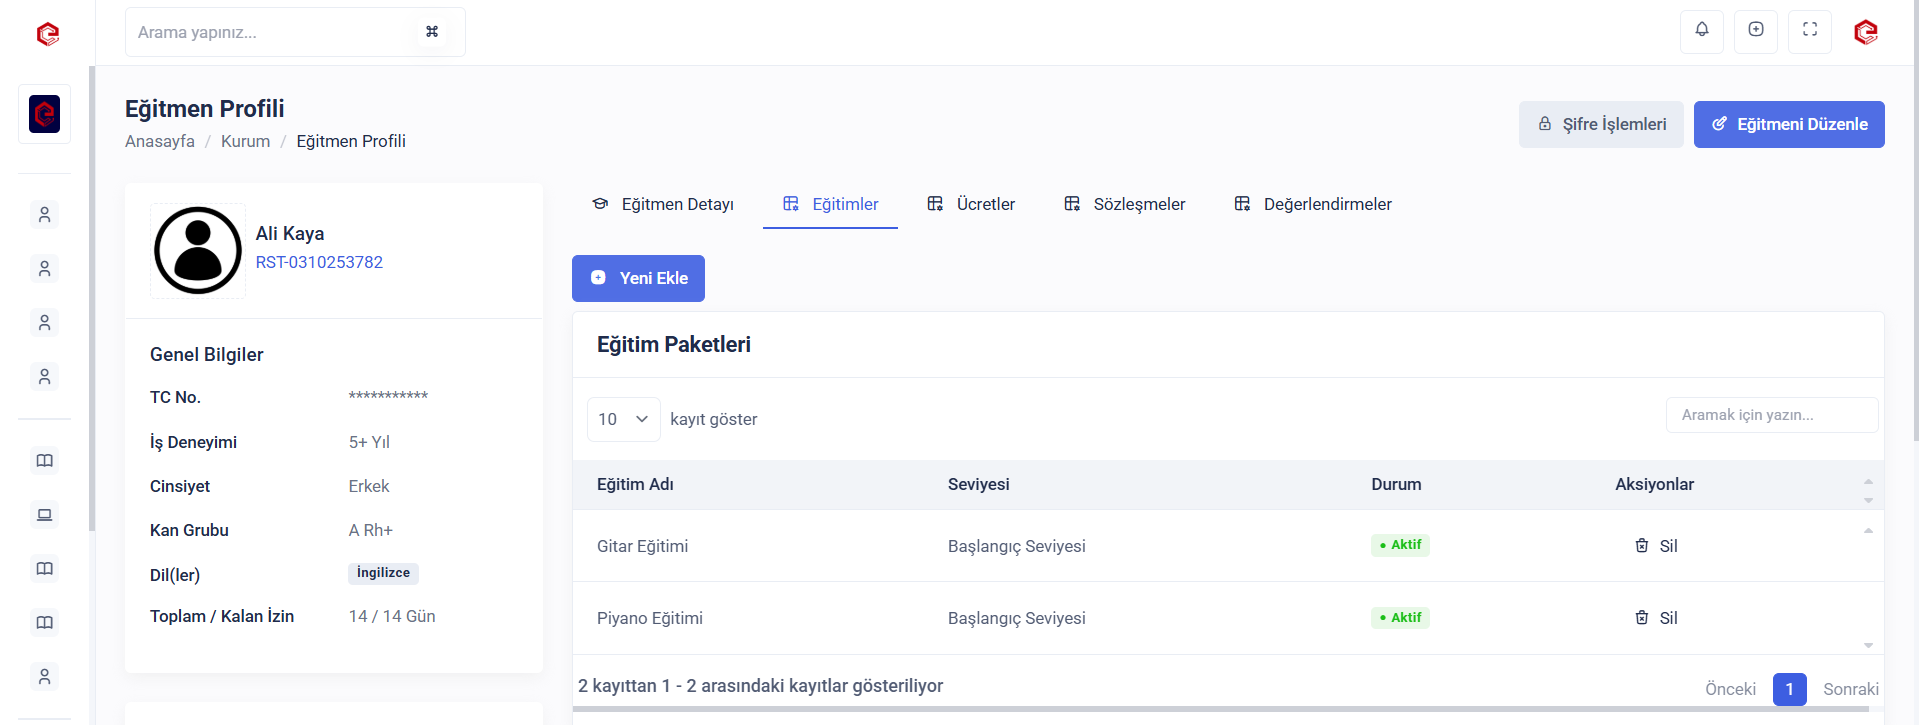Go to Anasayfa breadcrumb link
1919x725 pixels.
coord(160,141)
